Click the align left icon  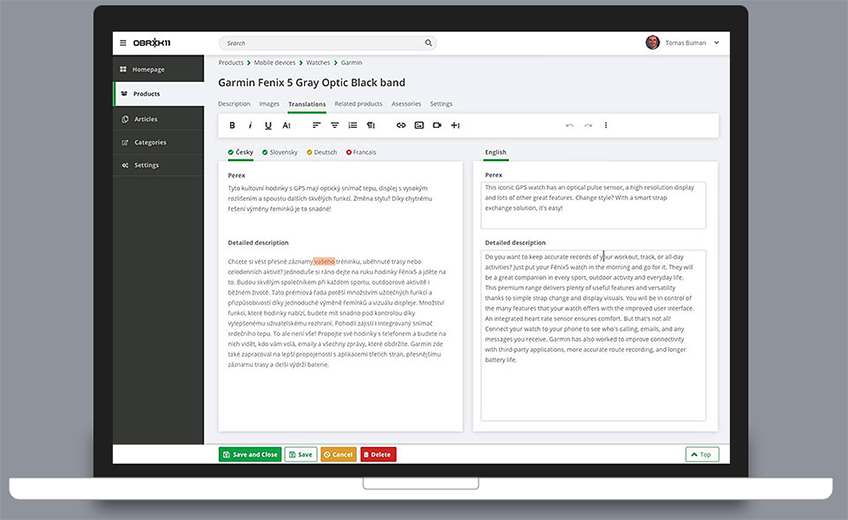click(x=316, y=125)
